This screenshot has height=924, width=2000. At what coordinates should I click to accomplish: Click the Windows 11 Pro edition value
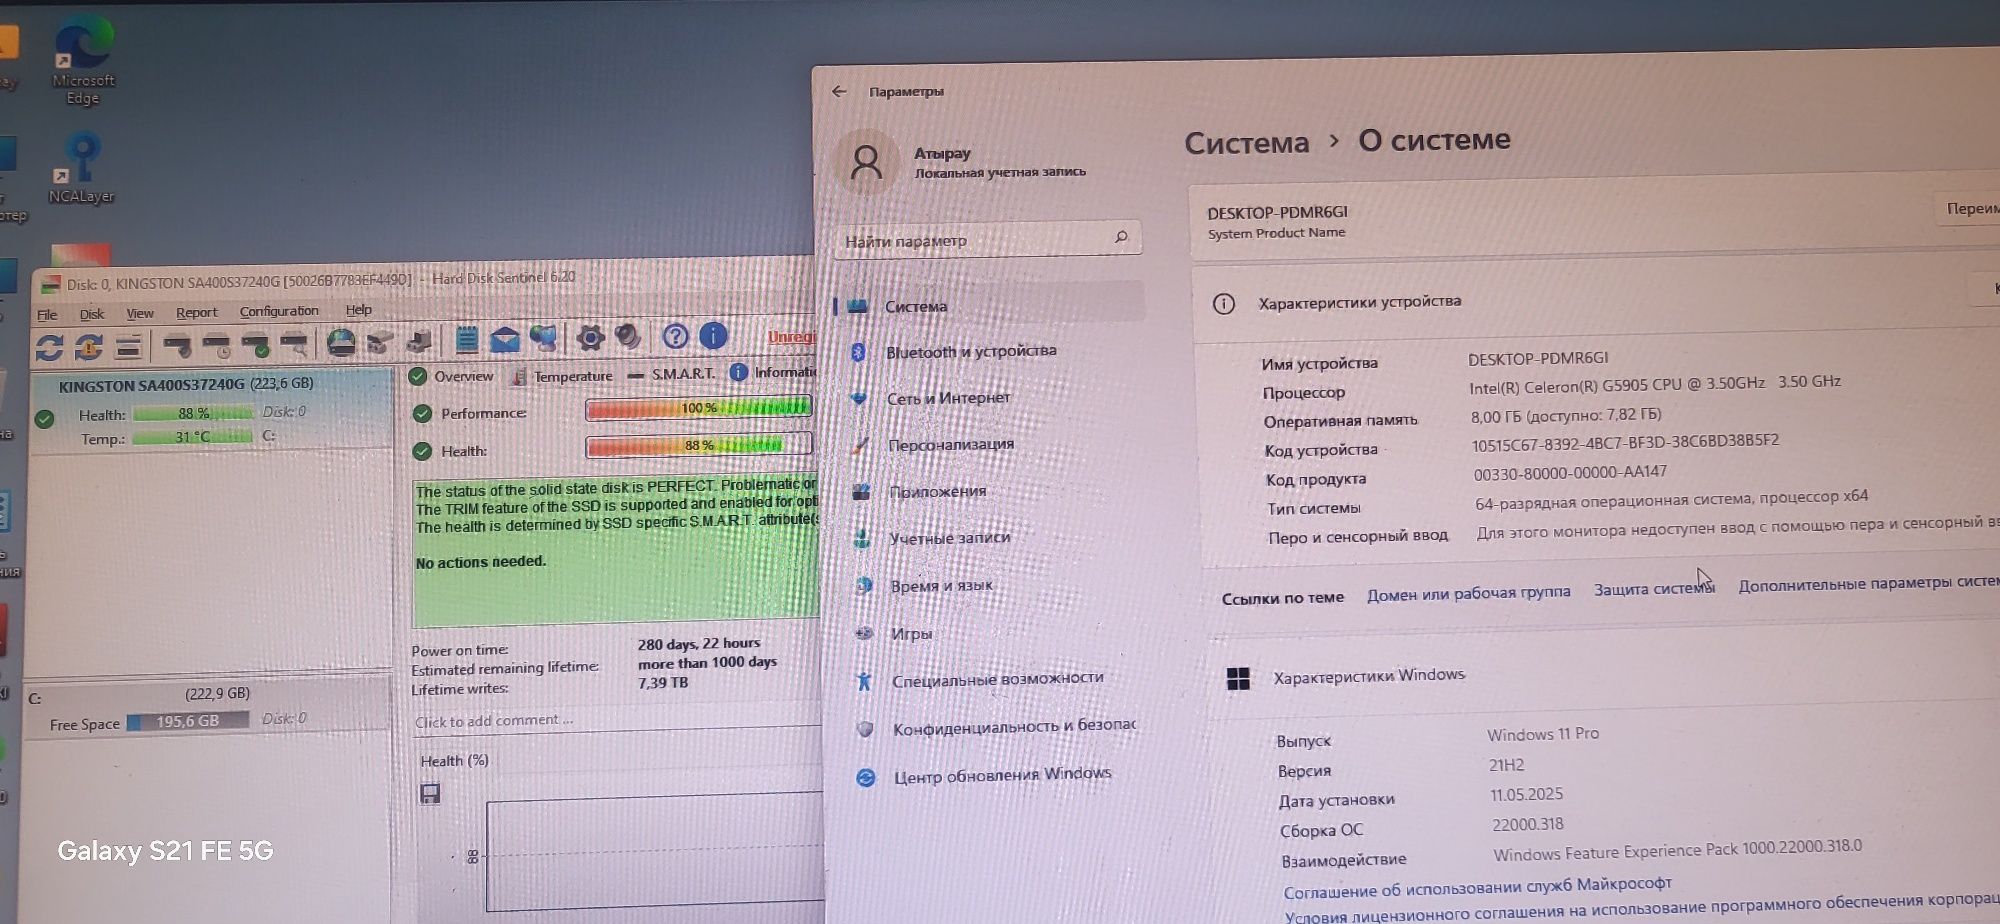pyautogui.click(x=1543, y=734)
